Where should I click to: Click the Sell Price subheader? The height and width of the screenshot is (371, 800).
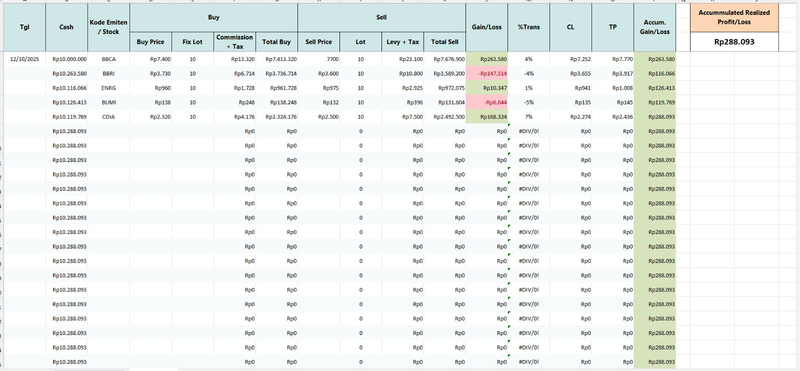tap(318, 42)
